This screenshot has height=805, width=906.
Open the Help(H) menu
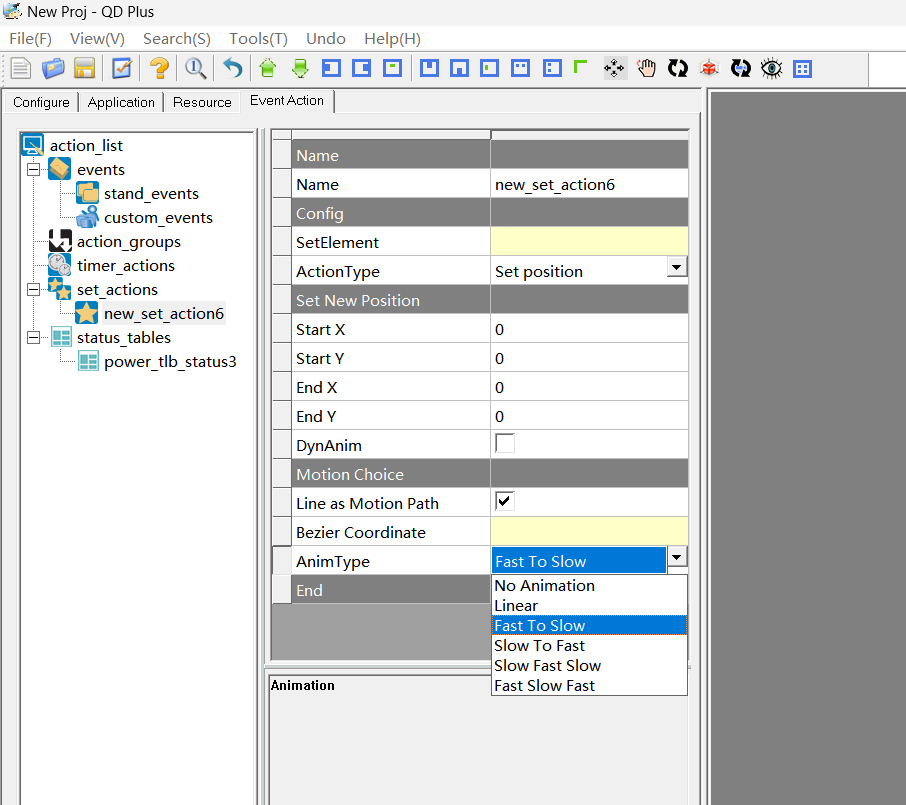tap(392, 39)
